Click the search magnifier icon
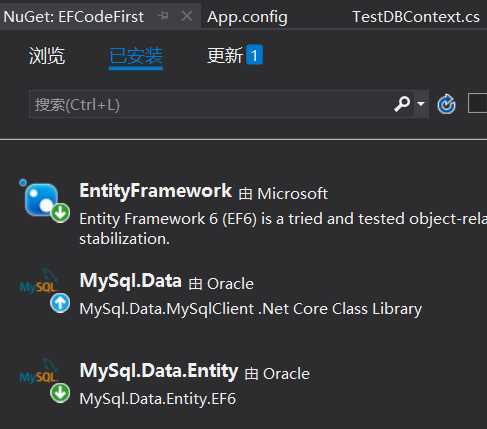The width and height of the screenshot is (487, 429). 402,104
